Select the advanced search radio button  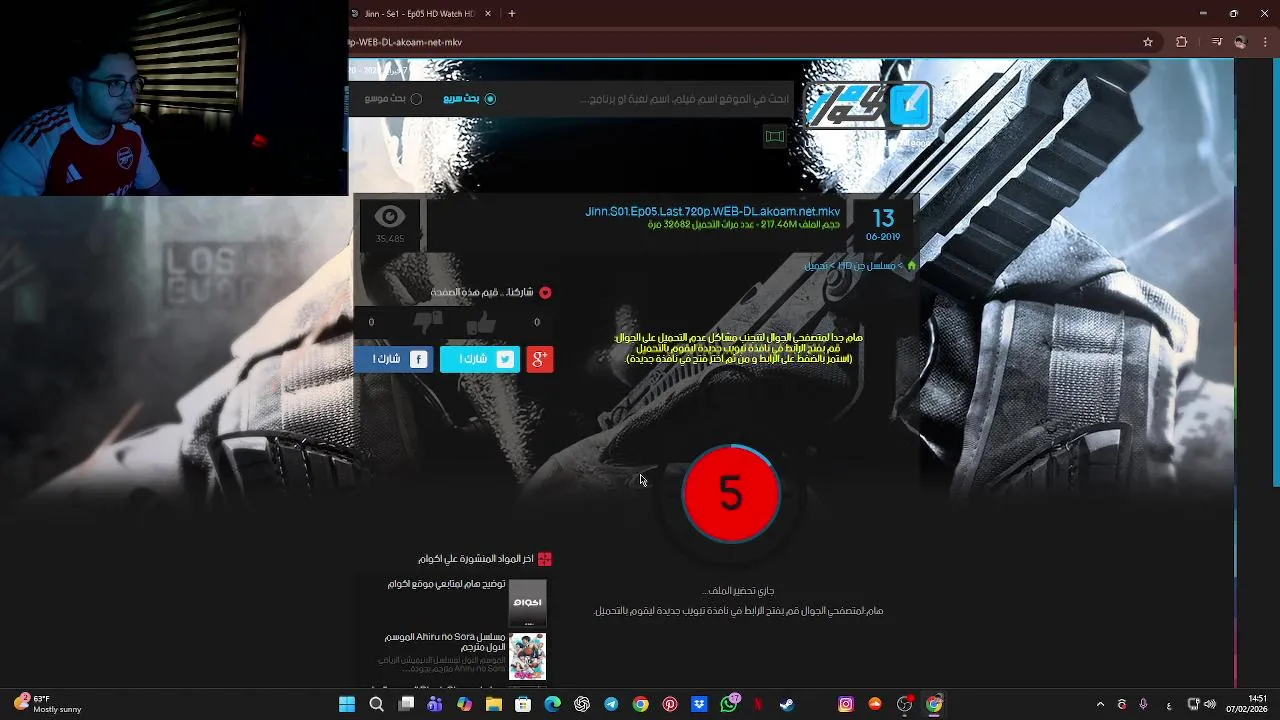[416, 99]
